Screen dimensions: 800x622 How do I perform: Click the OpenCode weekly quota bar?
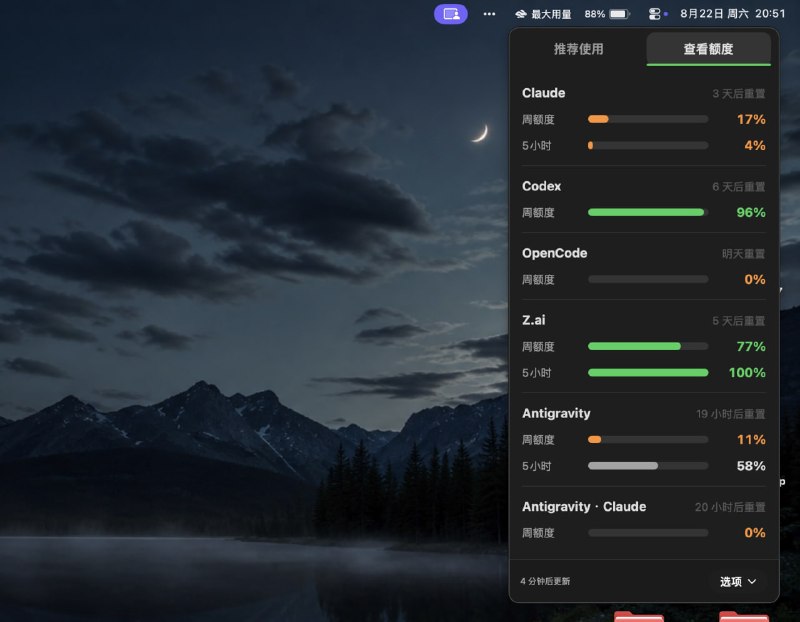(x=648, y=280)
